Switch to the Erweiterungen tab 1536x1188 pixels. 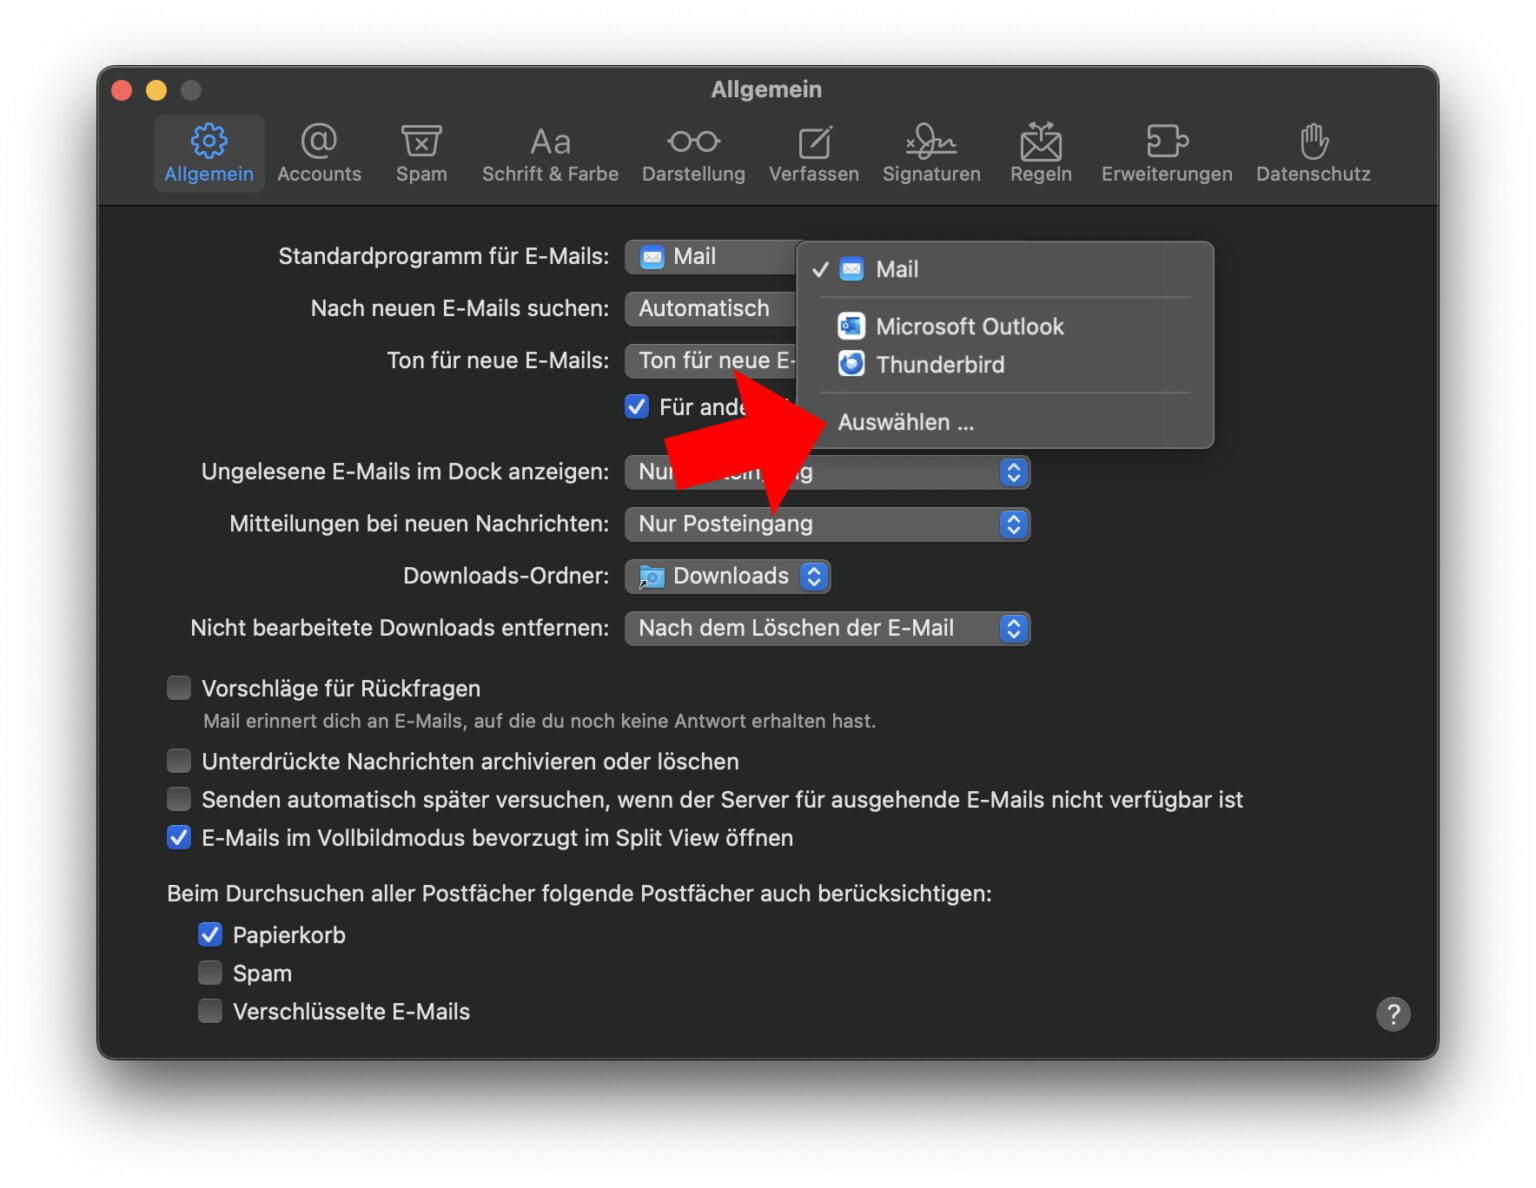click(1165, 152)
